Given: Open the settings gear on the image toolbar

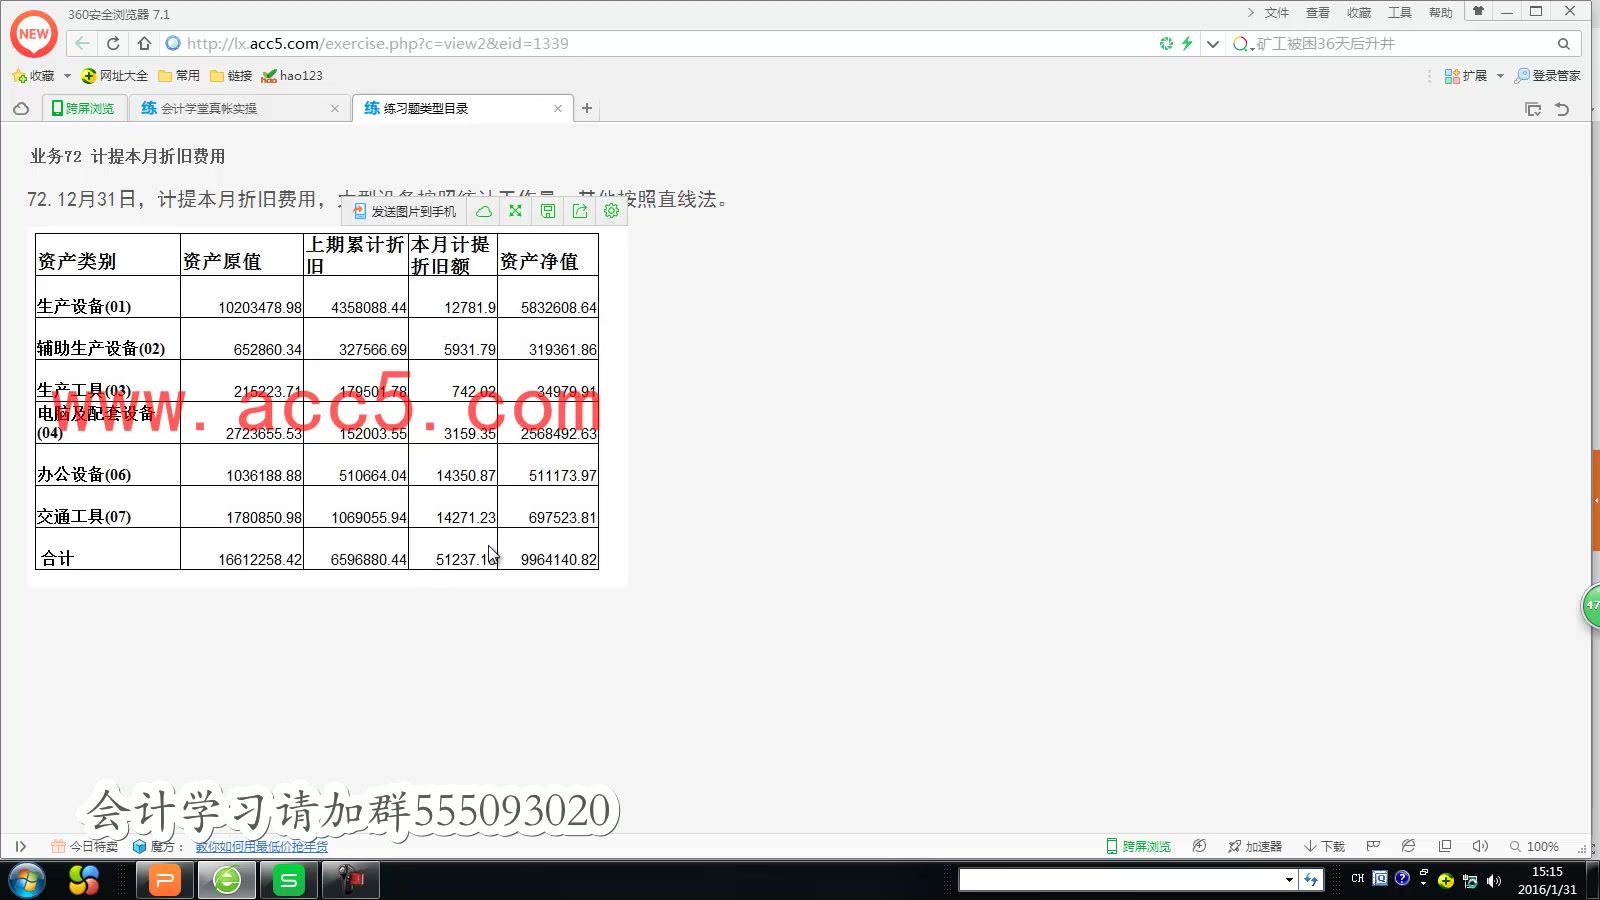Looking at the screenshot, I should point(611,211).
